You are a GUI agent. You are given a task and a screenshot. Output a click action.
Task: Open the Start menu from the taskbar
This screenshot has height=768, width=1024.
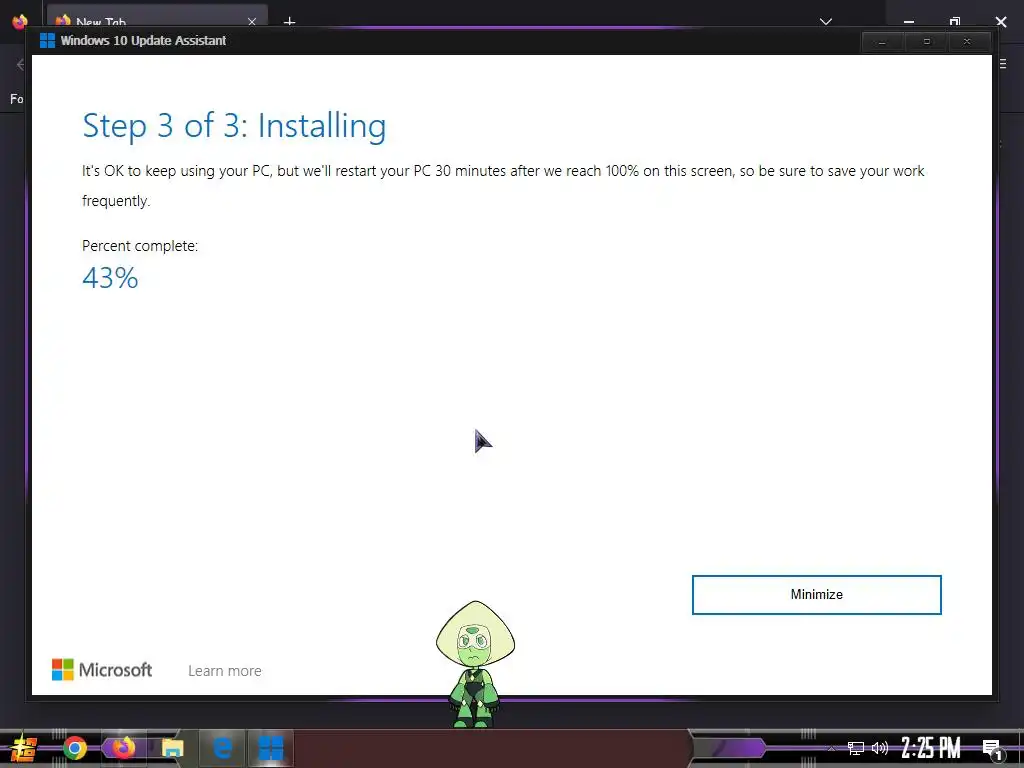coord(24,748)
